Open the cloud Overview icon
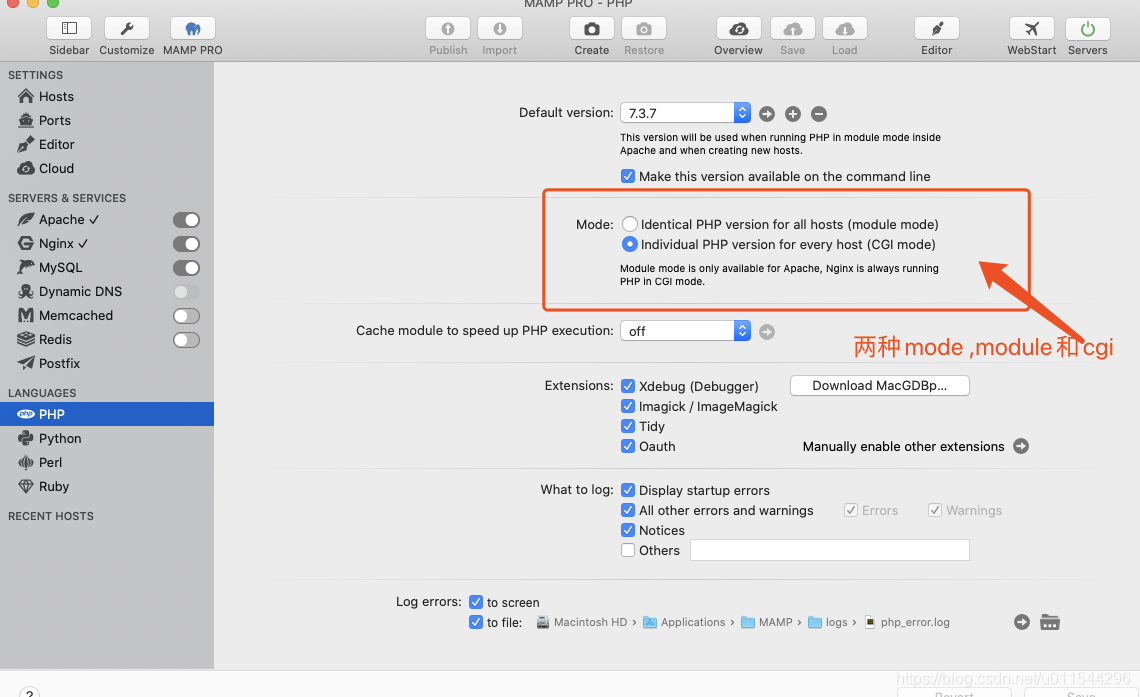1140x697 pixels. 739,28
